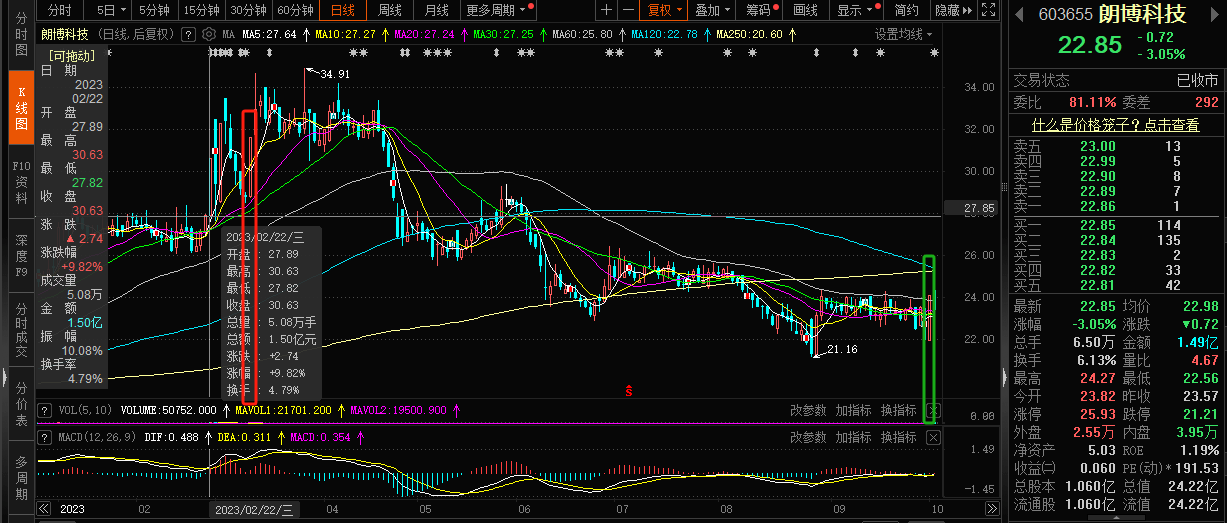Open the 筹码 chip distribution tool
This screenshot has width=1227, height=523.
pyautogui.click(x=760, y=10)
